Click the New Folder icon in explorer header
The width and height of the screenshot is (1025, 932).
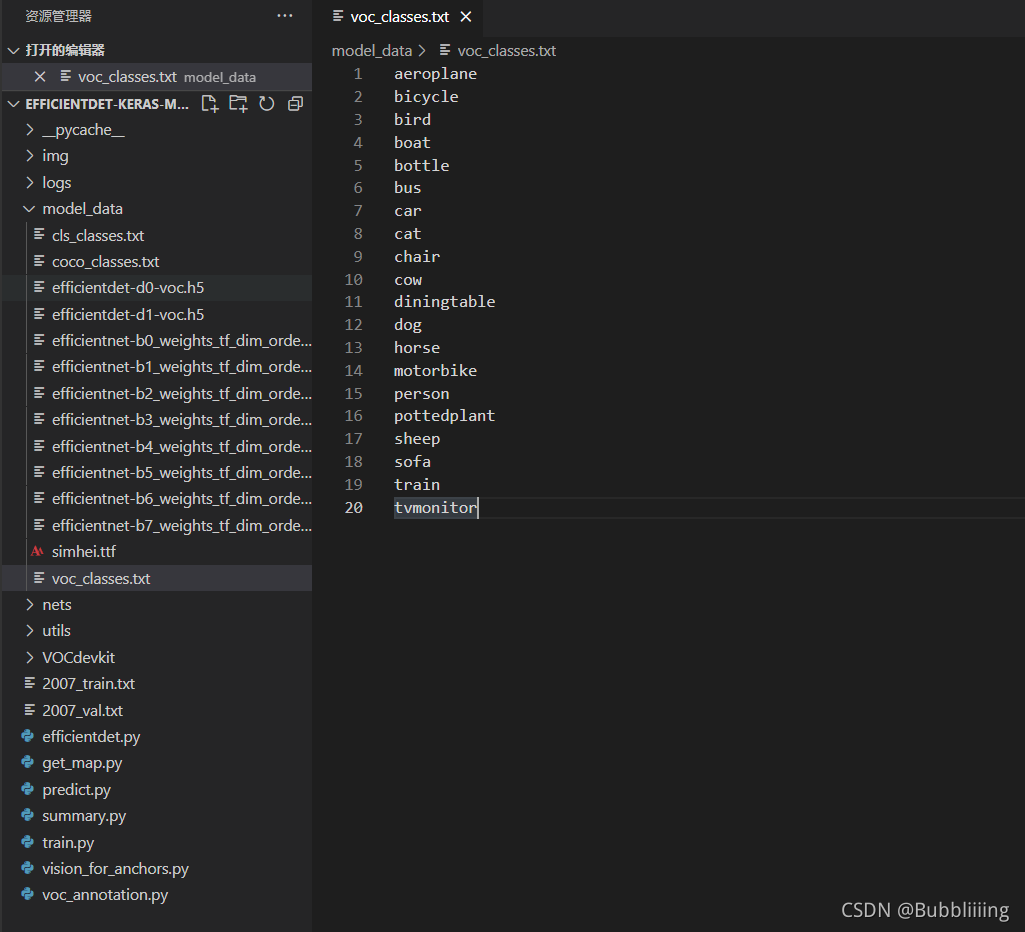click(x=239, y=104)
